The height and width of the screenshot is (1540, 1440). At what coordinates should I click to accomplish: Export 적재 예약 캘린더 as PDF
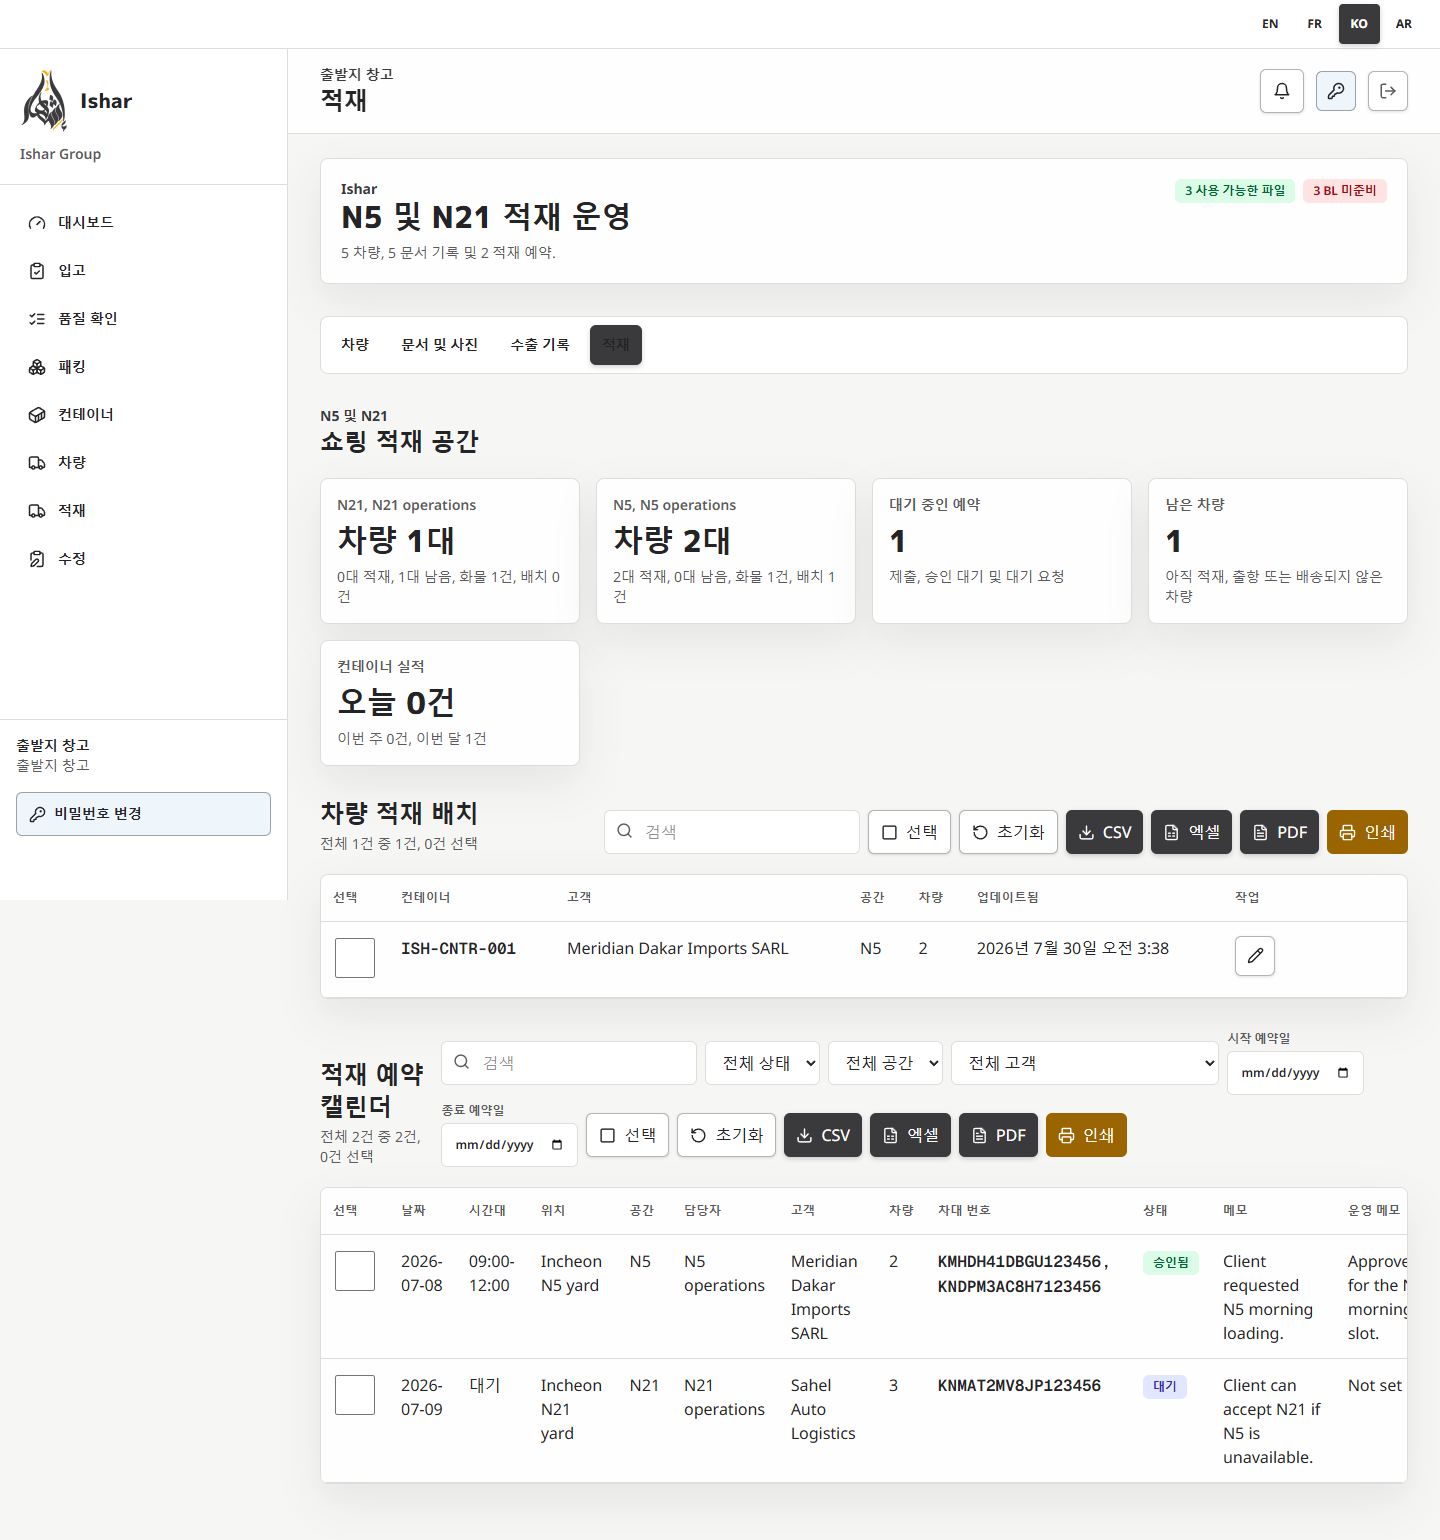pos(998,1135)
